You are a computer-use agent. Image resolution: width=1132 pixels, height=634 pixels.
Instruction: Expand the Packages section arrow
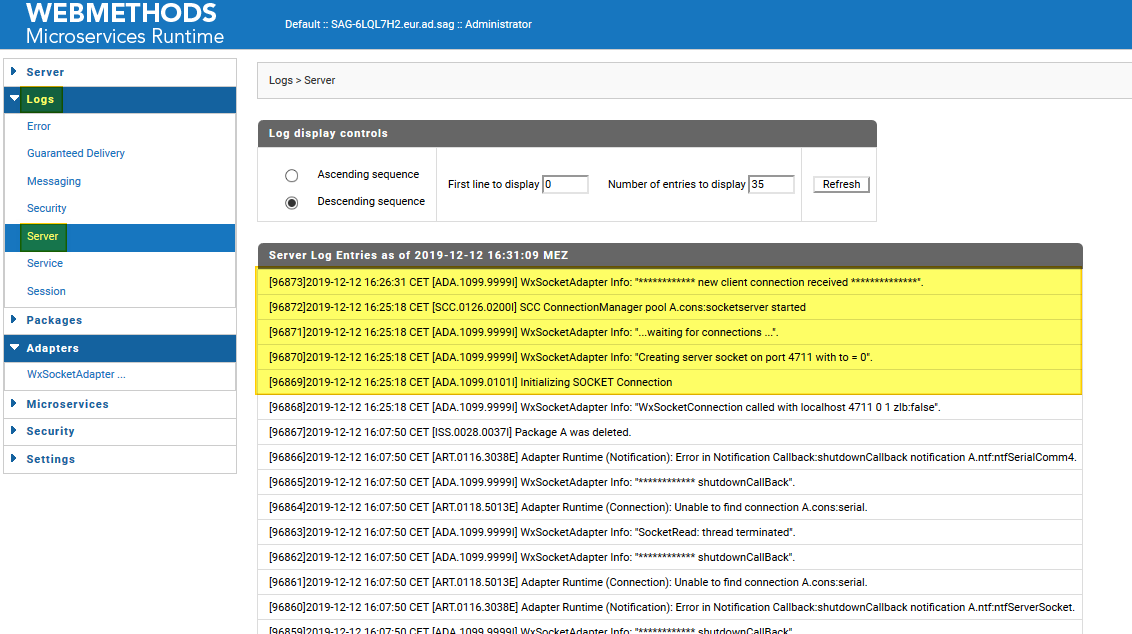(13, 319)
